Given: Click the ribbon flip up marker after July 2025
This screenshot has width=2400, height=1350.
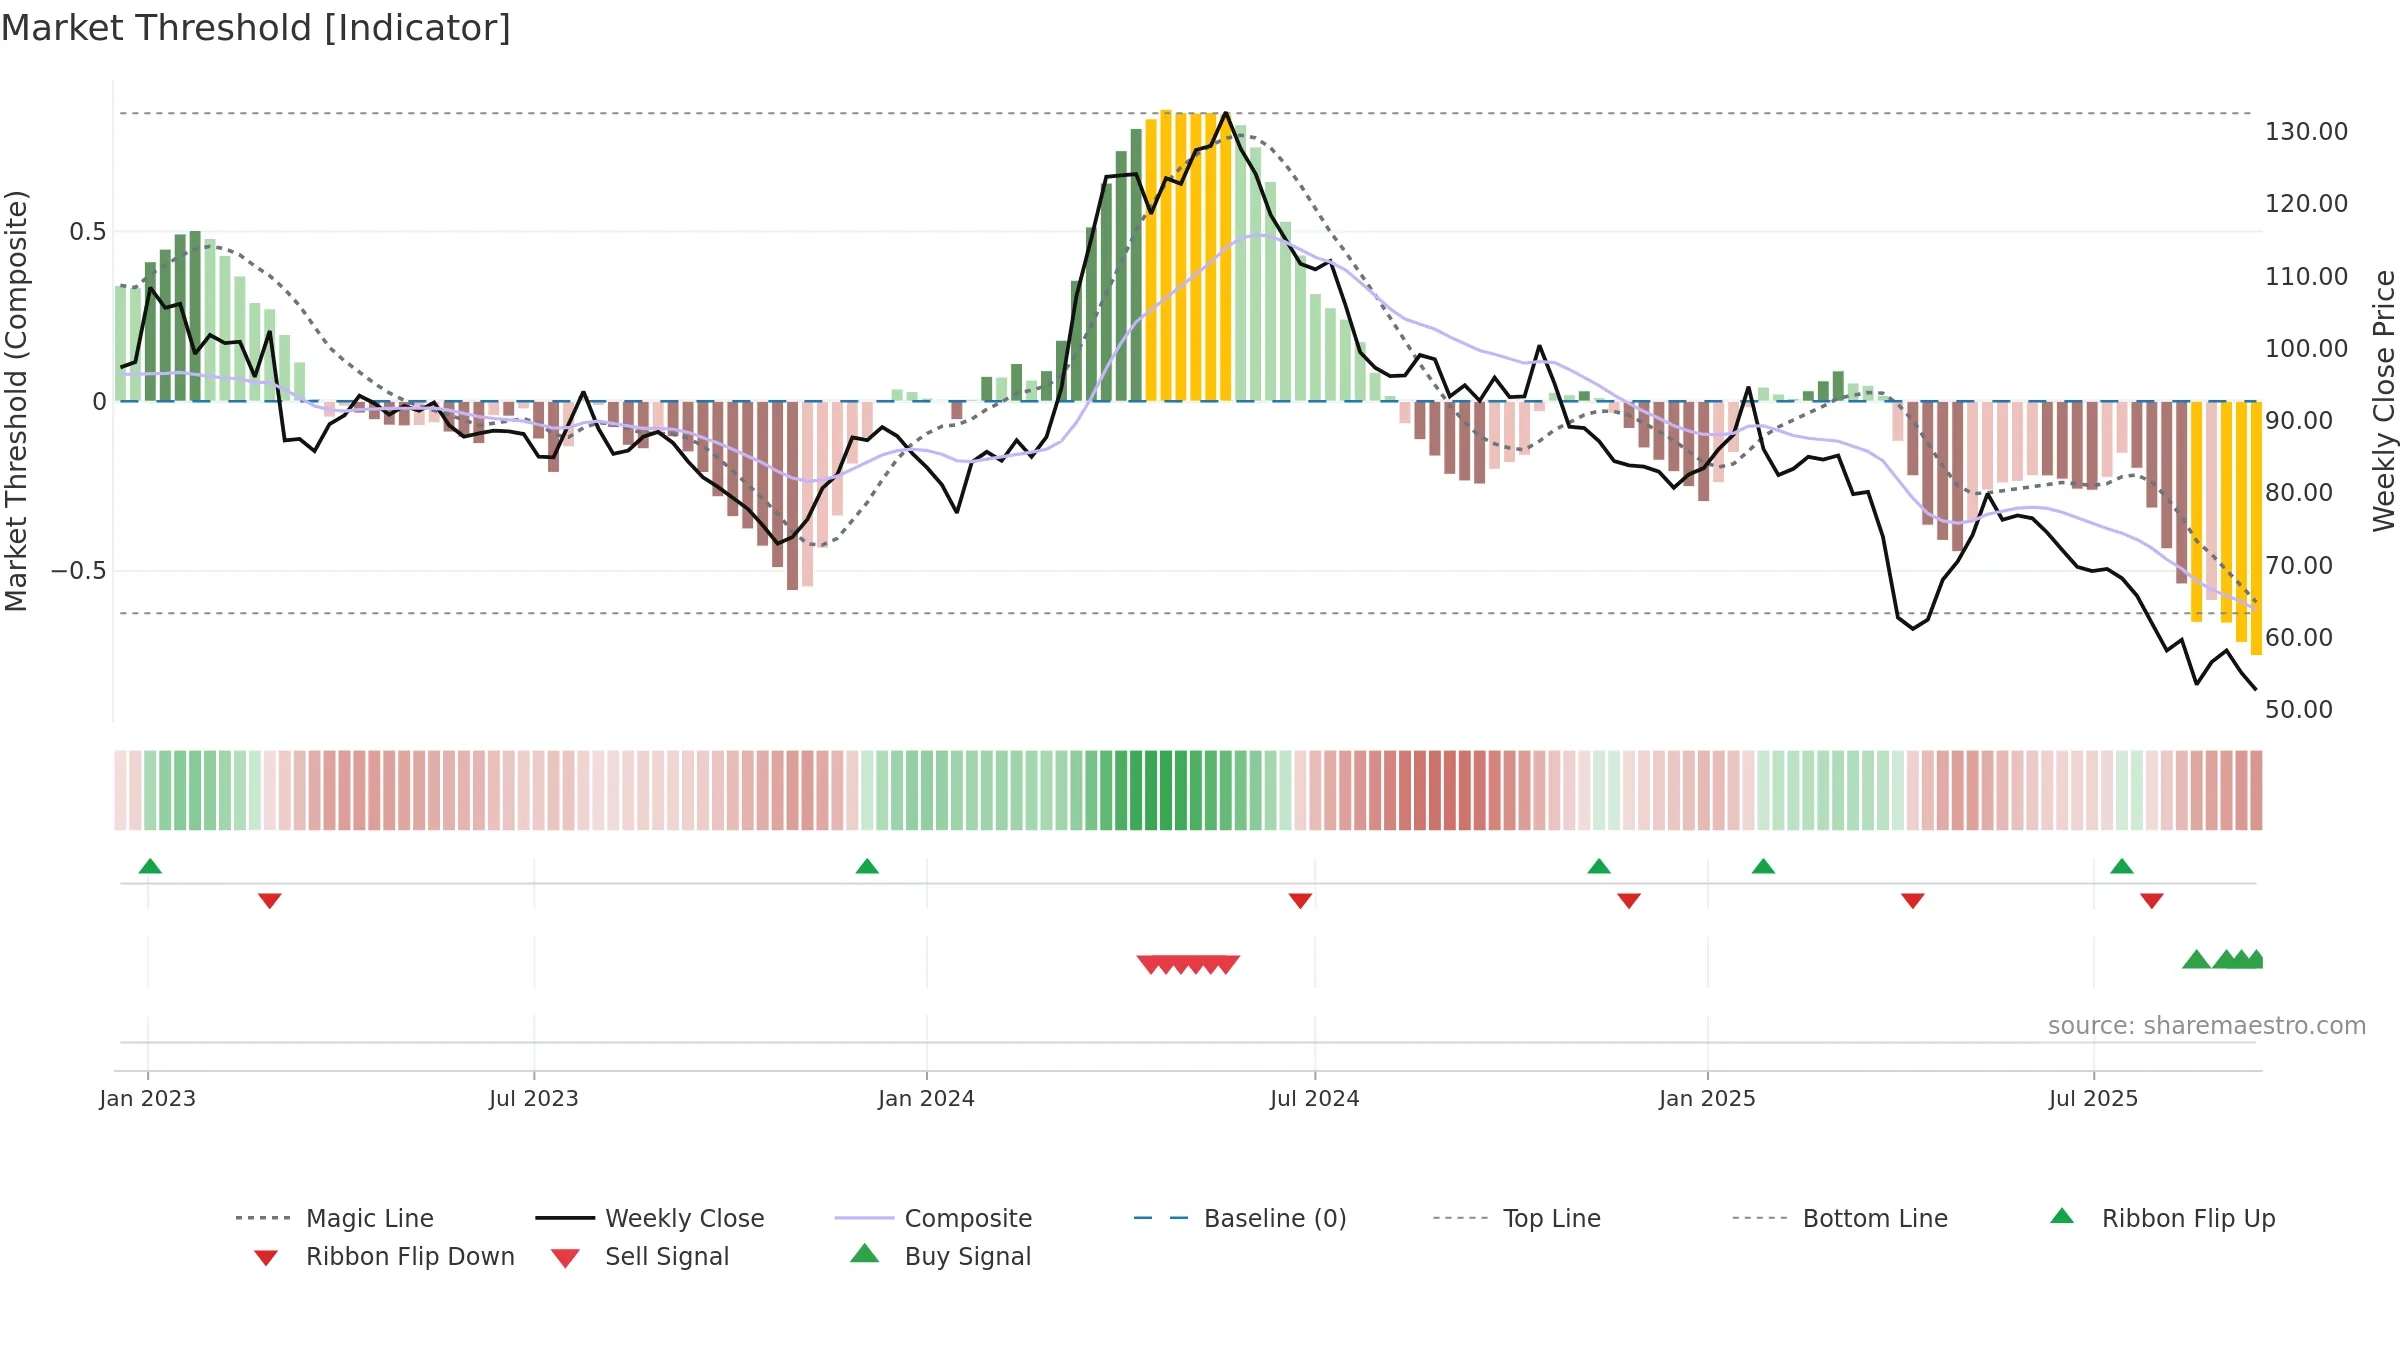Looking at the screenshot, I should 2122,866.
